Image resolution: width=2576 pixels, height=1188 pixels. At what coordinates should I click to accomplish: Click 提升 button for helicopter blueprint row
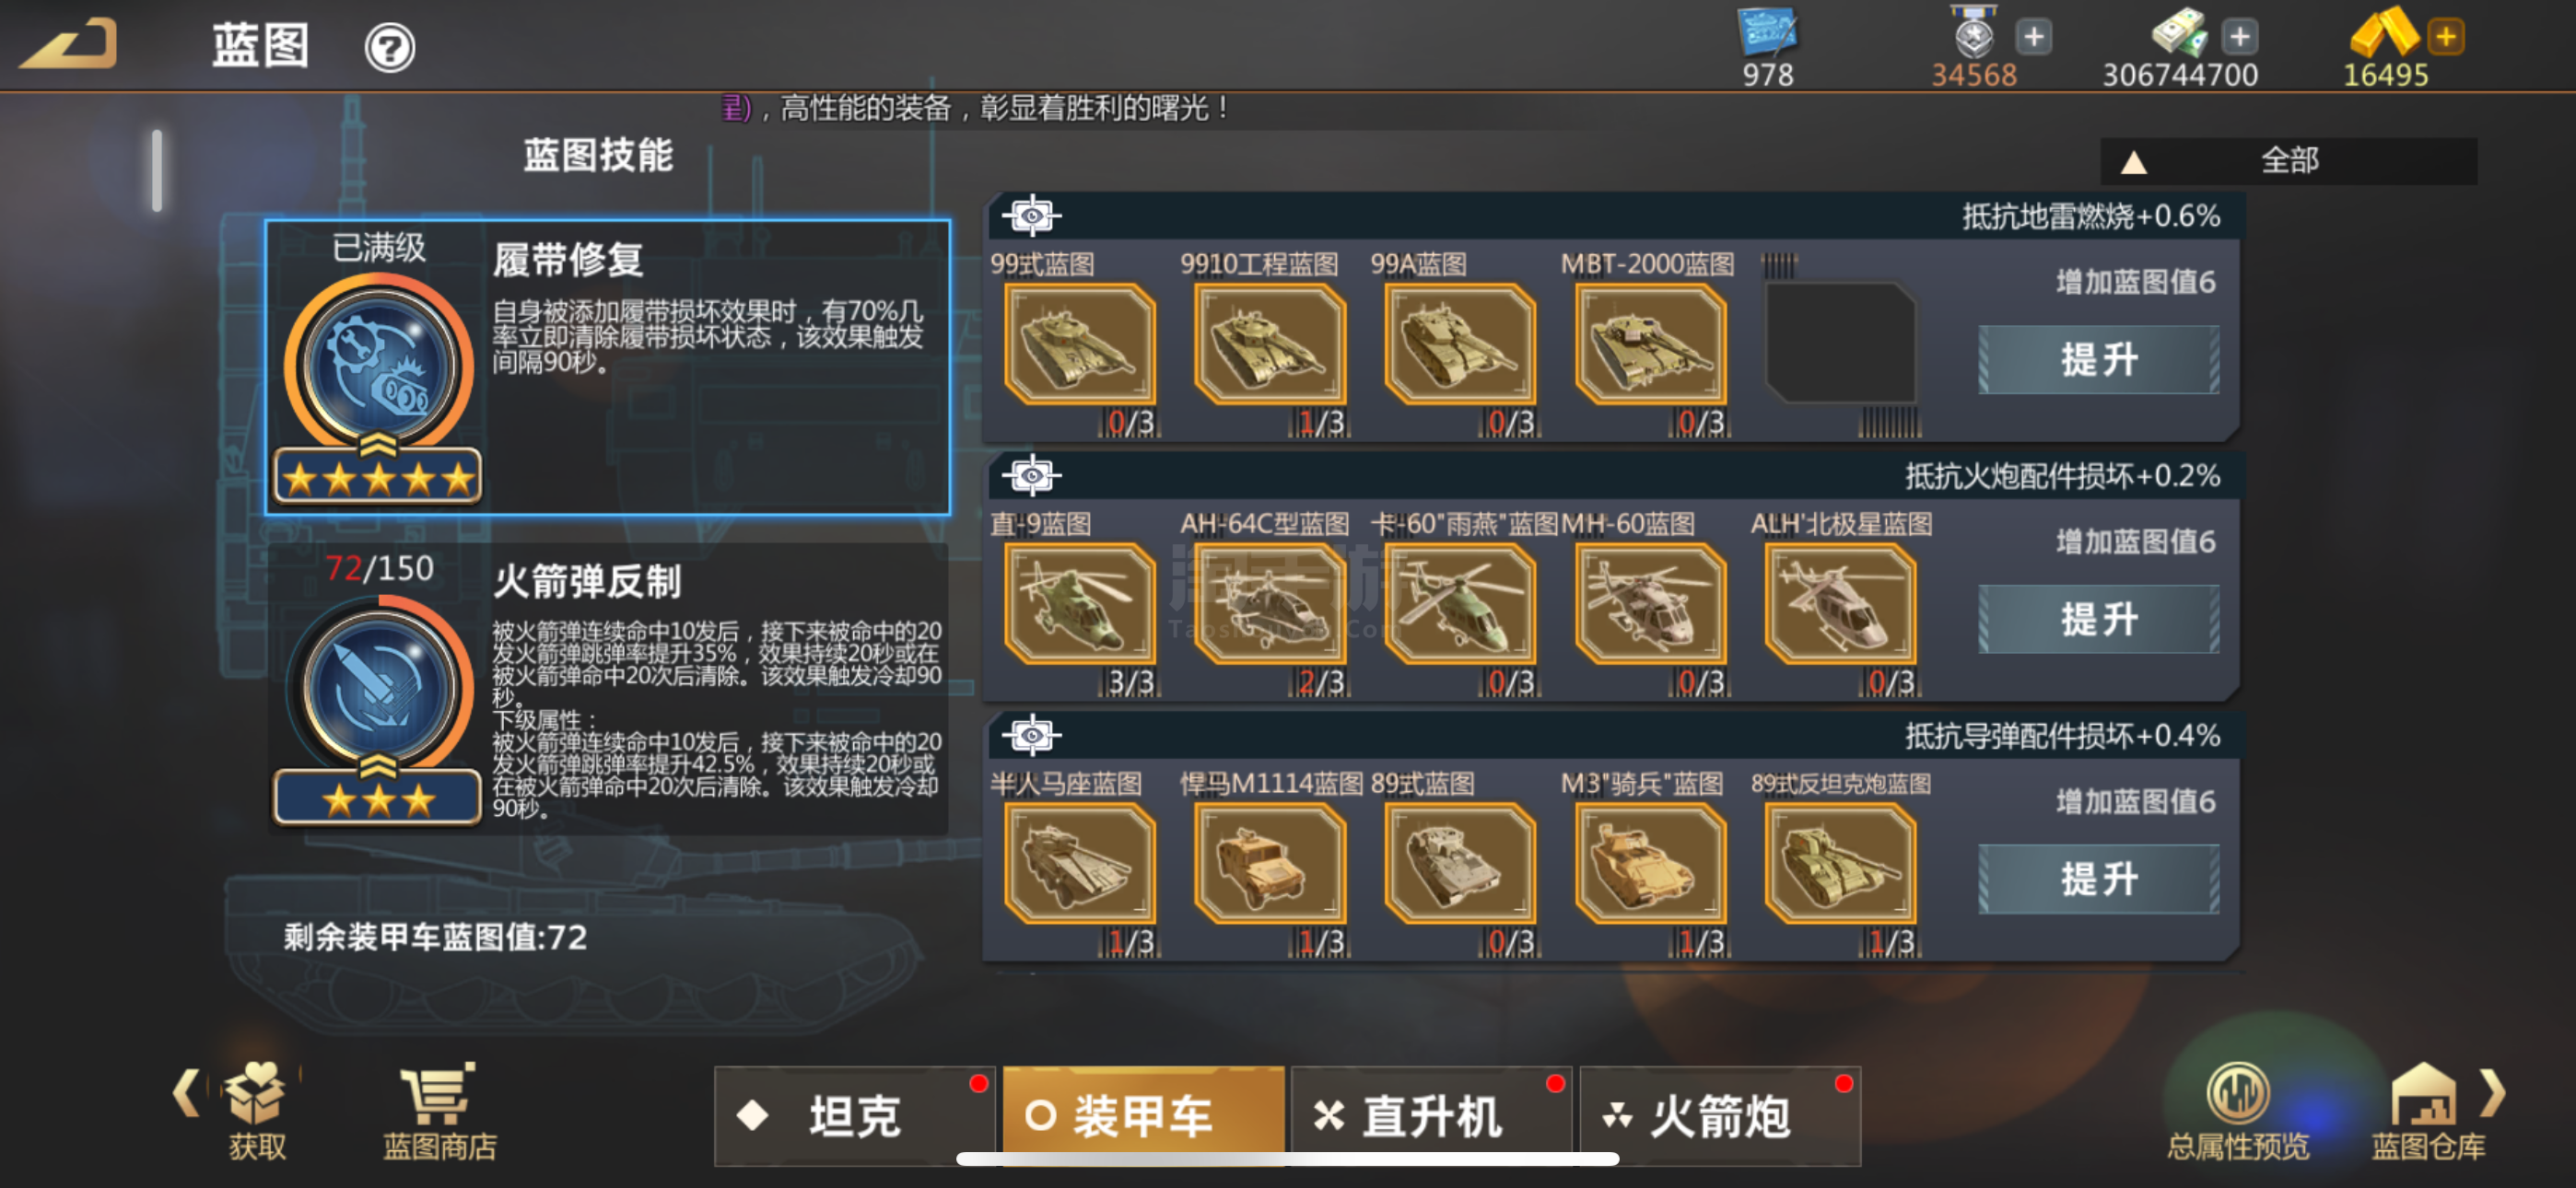[2098, 619]
